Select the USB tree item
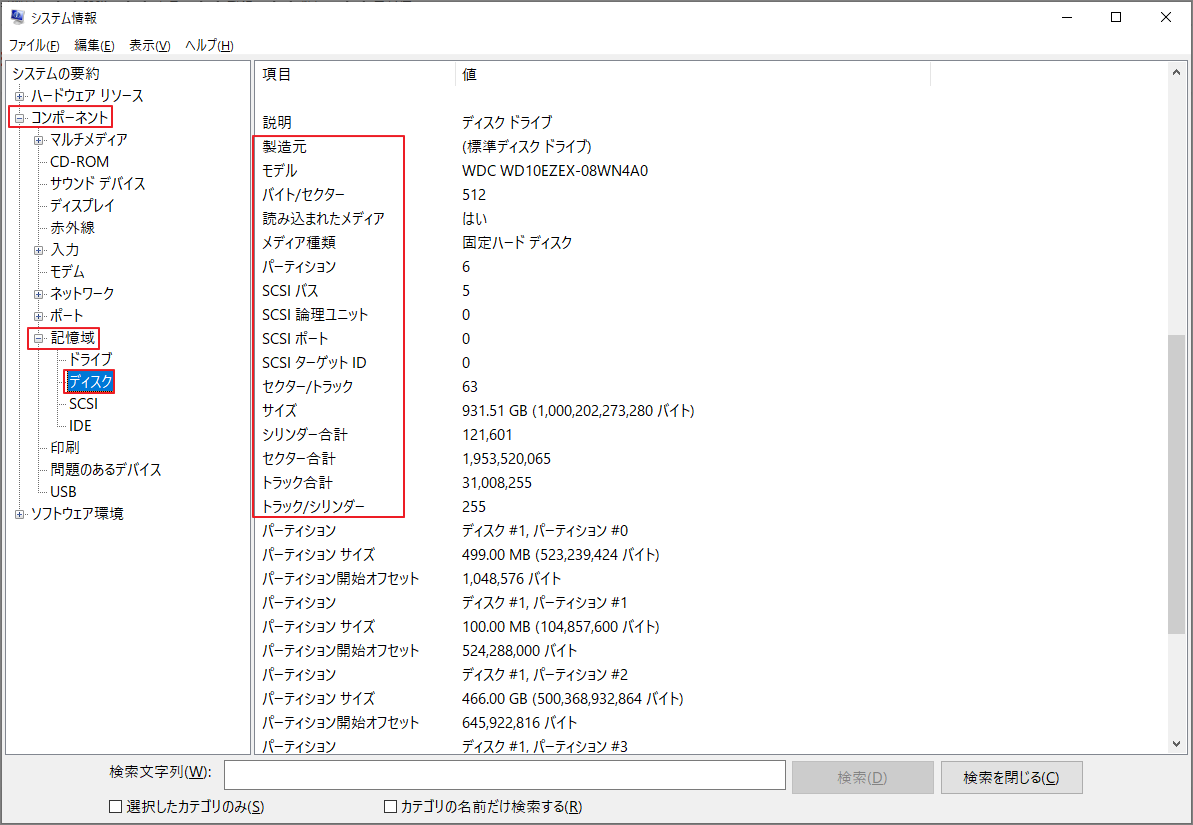This screenshot has width=1193, height=825. pyautogui.click(x=63, y=492)
